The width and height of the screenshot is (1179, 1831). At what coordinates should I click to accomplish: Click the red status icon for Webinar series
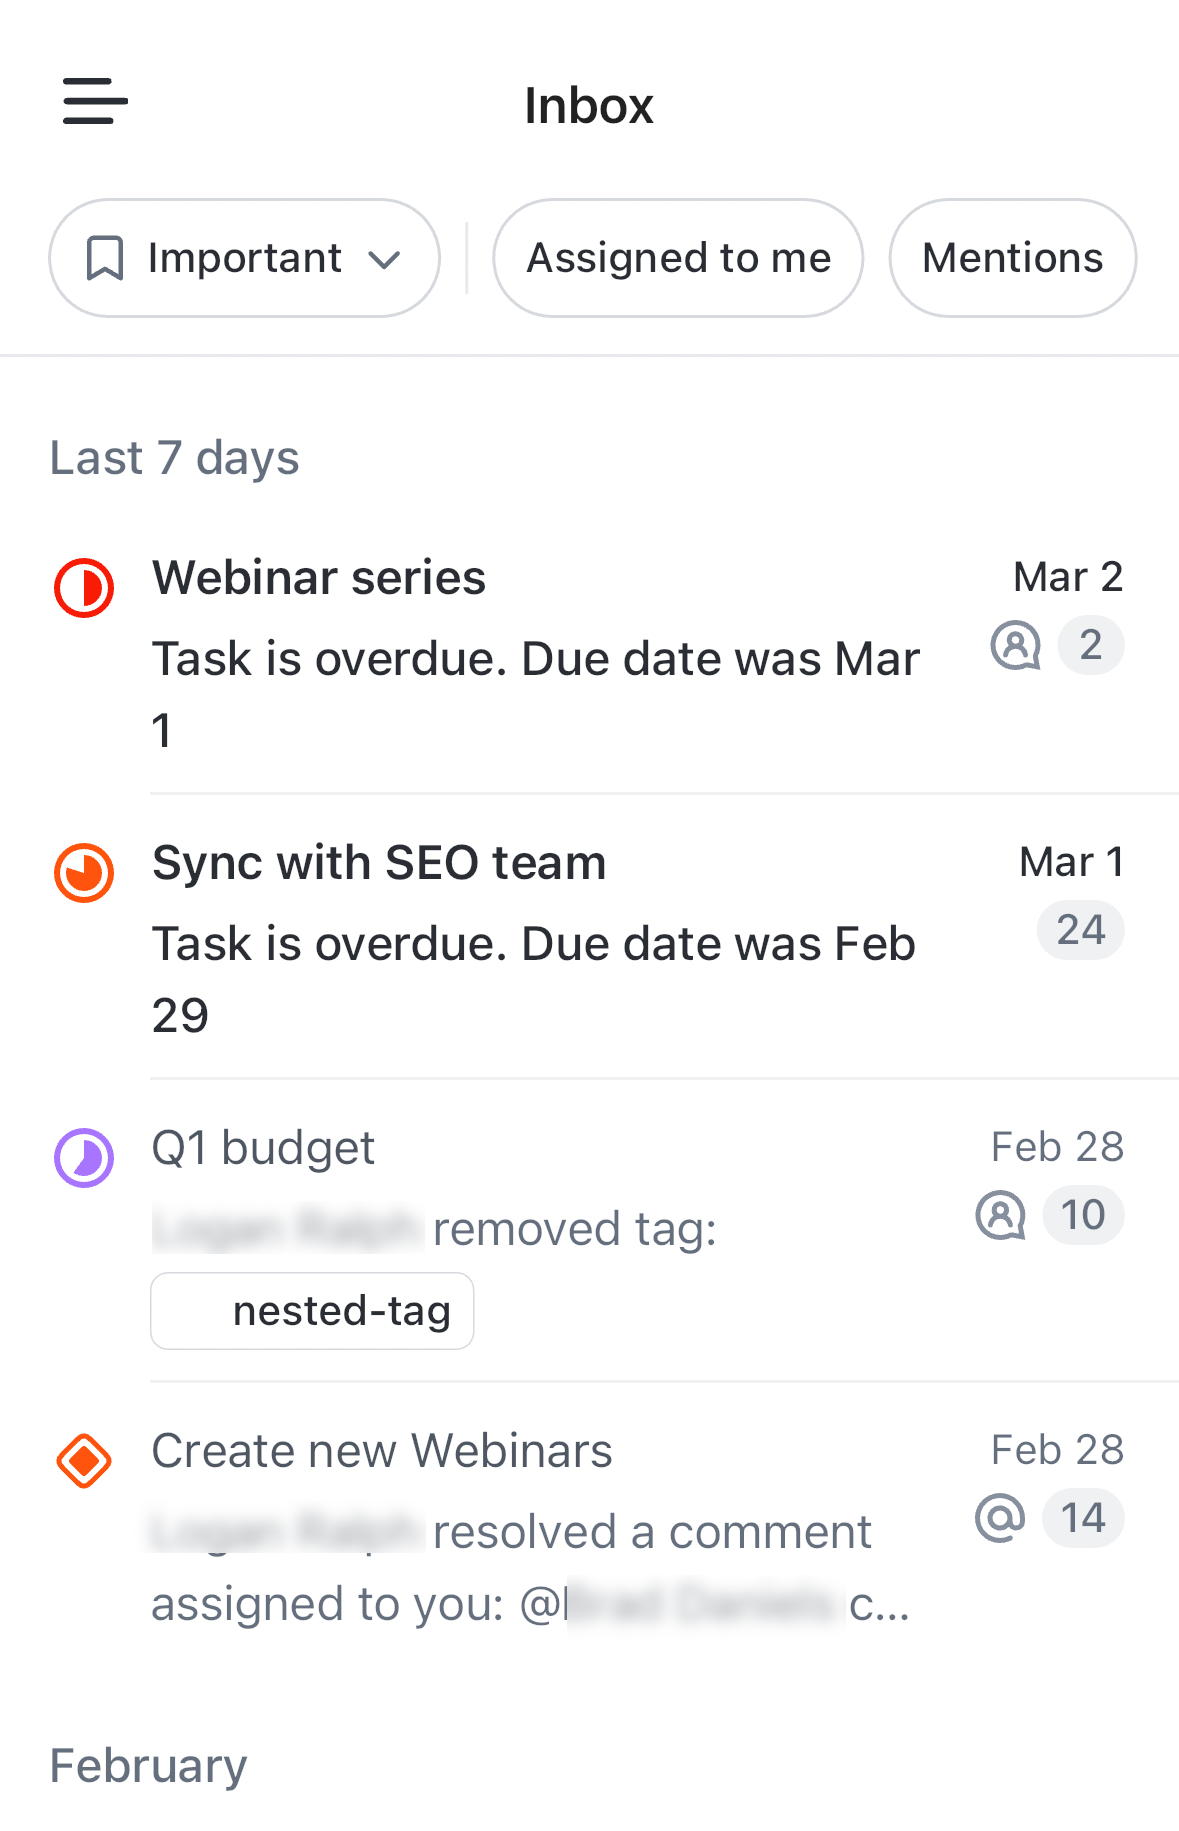(x=84, y=589)
